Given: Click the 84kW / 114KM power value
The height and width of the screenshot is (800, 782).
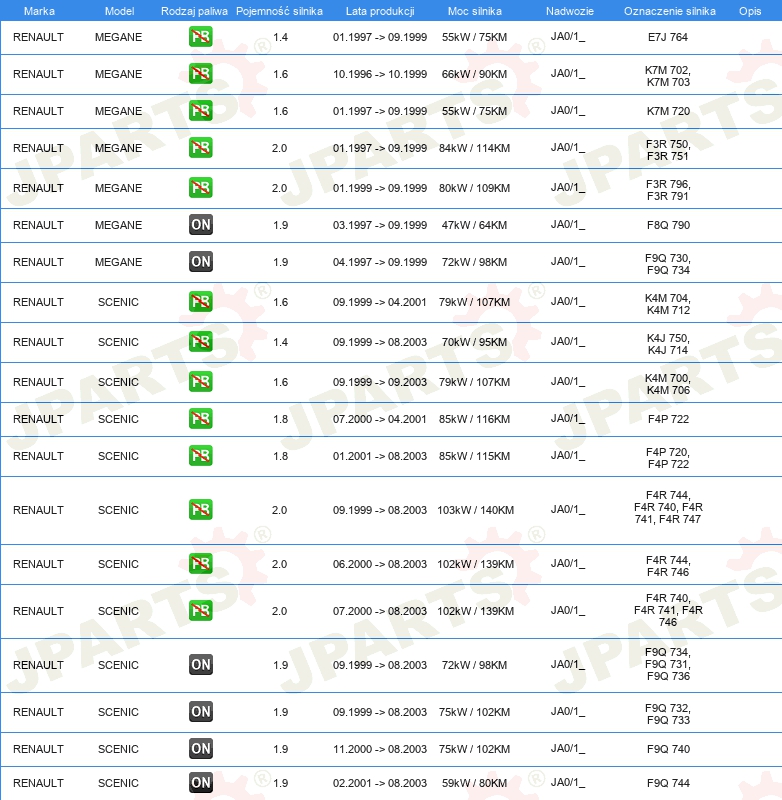Looking at the screenshot, I should click(x=474, y=148).
